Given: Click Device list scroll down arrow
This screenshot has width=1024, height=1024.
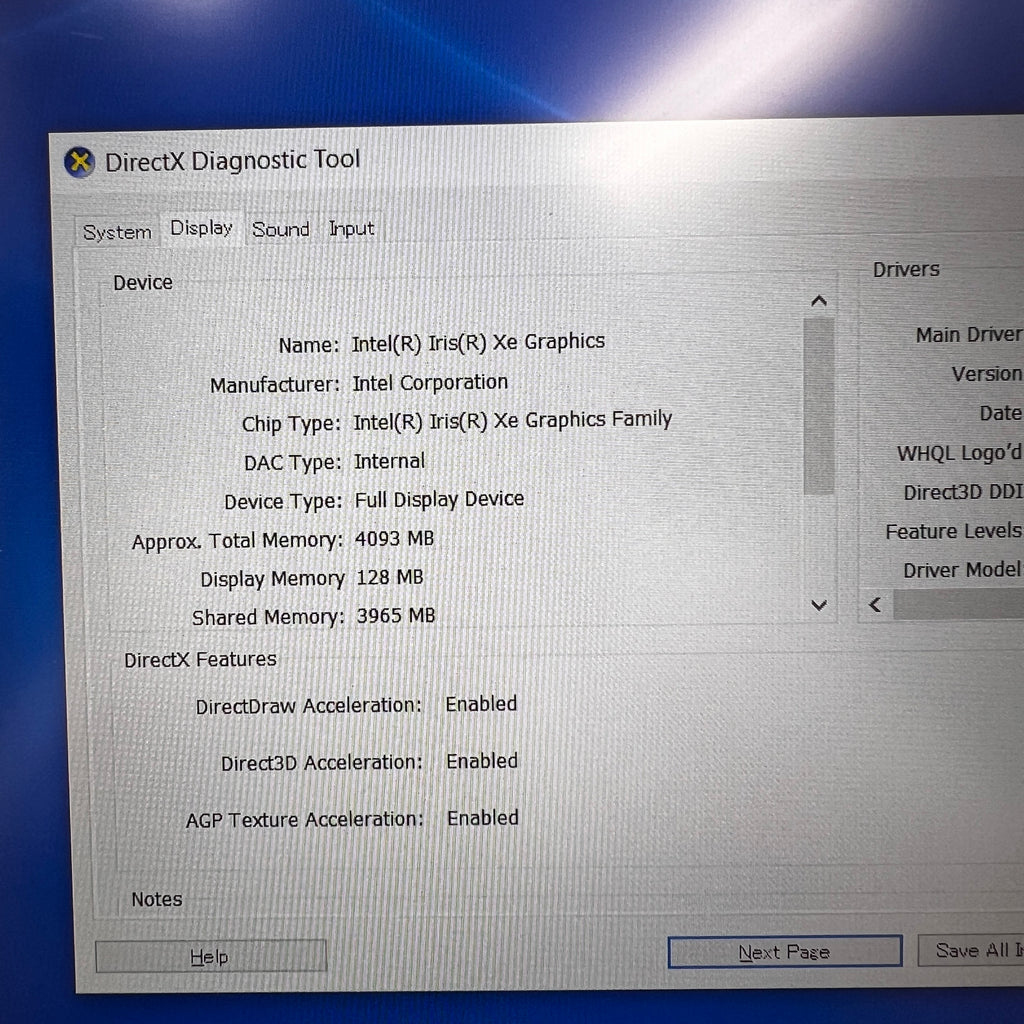Looking at the screenshot, I should (818, 605).
